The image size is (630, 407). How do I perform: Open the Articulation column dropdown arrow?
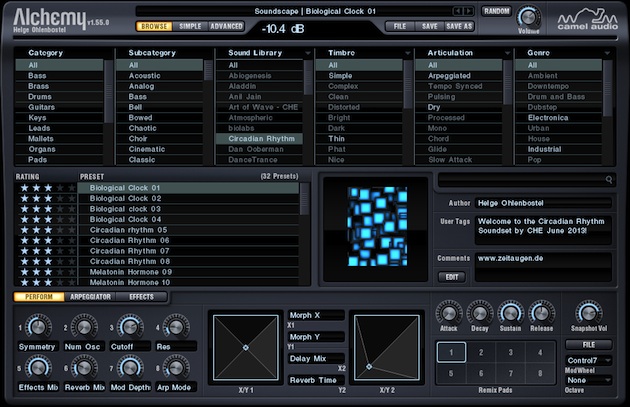click(x=507, y=53)
